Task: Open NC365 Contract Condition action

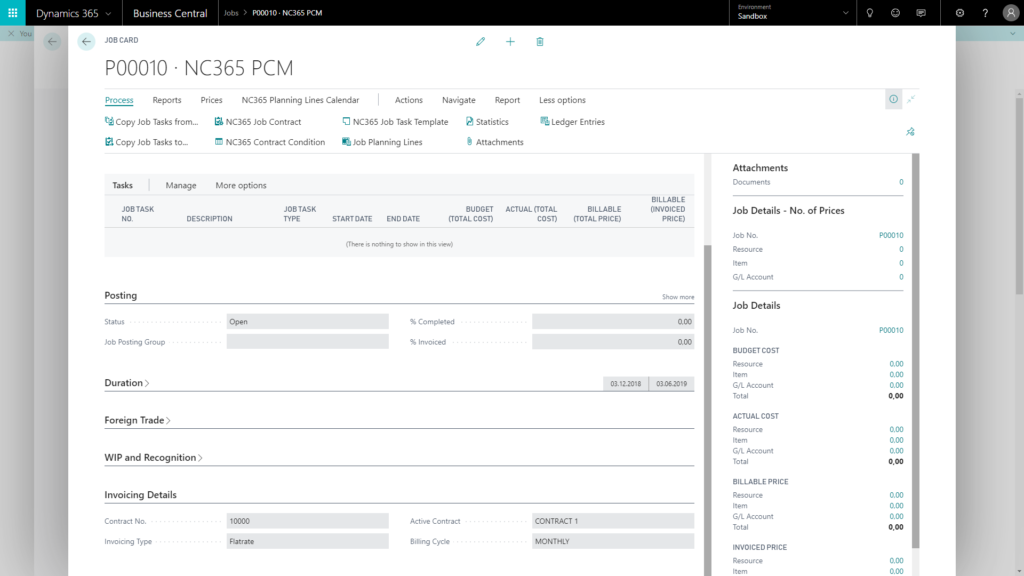Action: point(270,142)
